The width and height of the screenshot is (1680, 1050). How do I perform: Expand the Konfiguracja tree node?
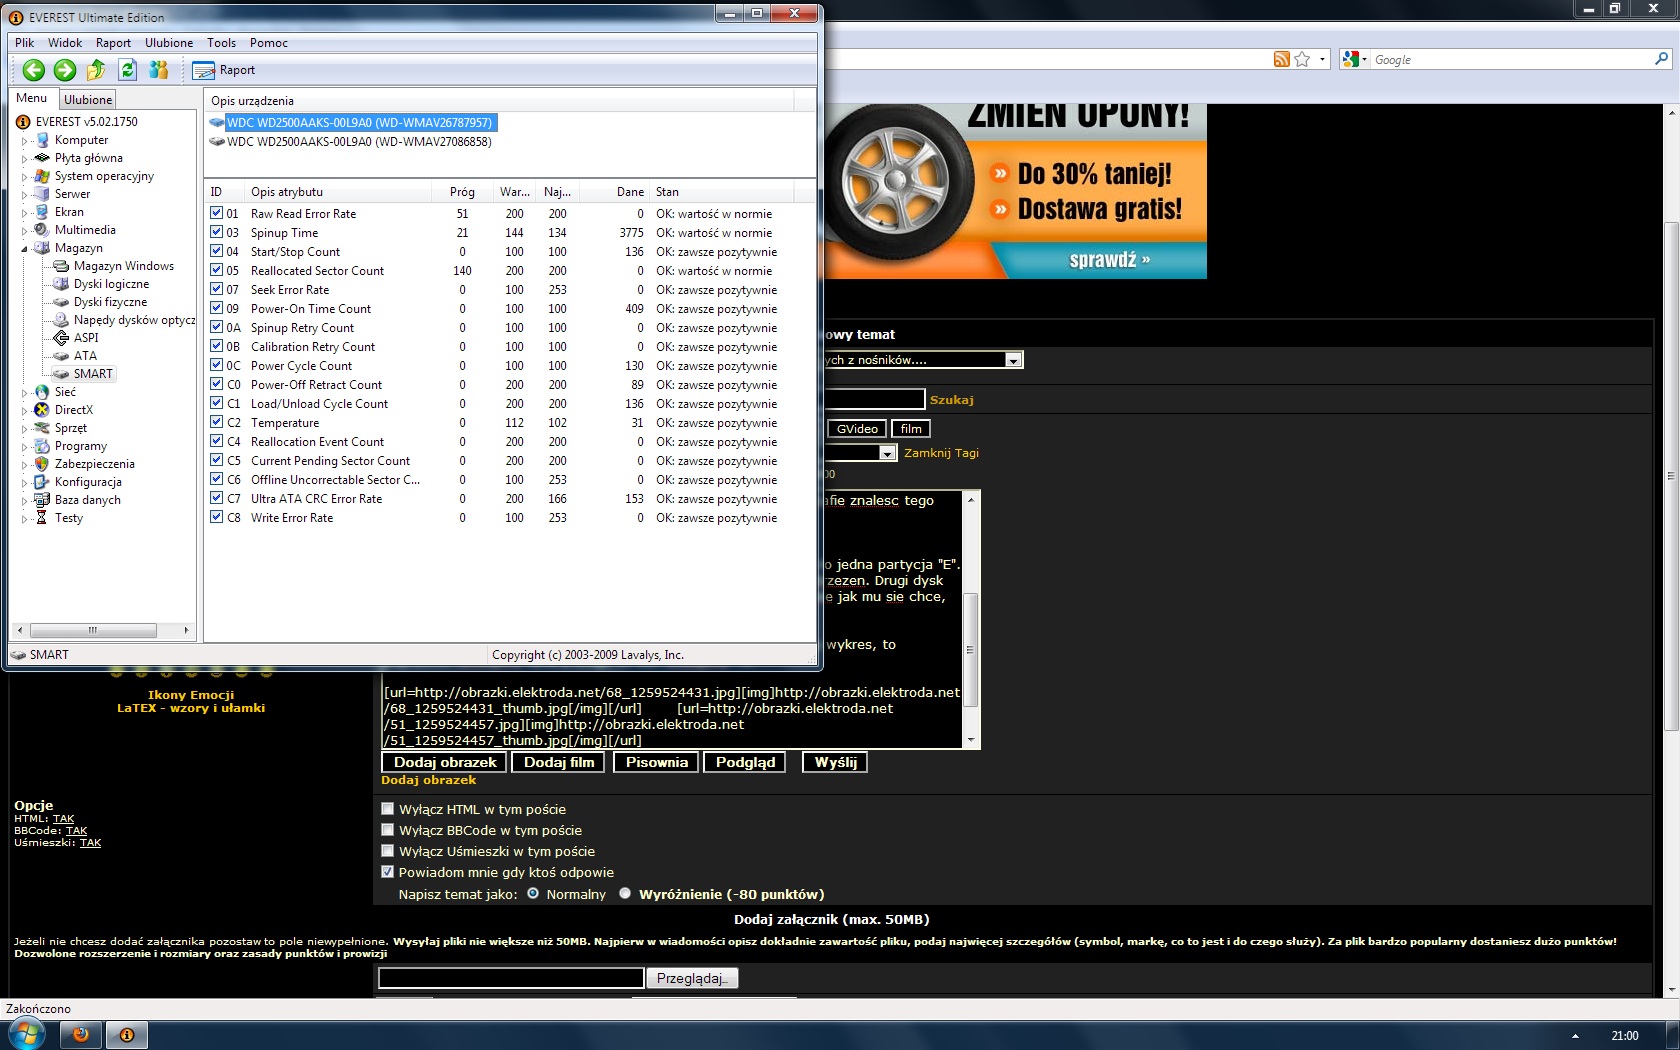point(25,483)
